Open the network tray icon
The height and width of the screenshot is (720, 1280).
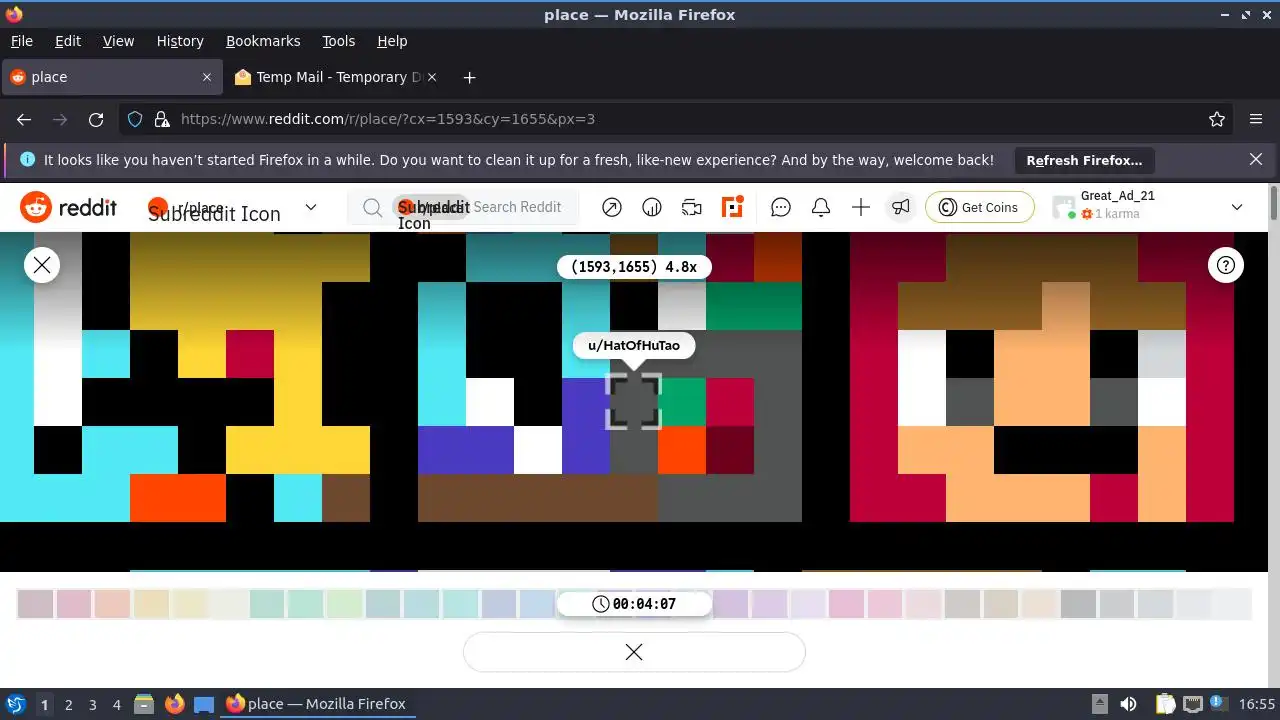point(1192,704)
